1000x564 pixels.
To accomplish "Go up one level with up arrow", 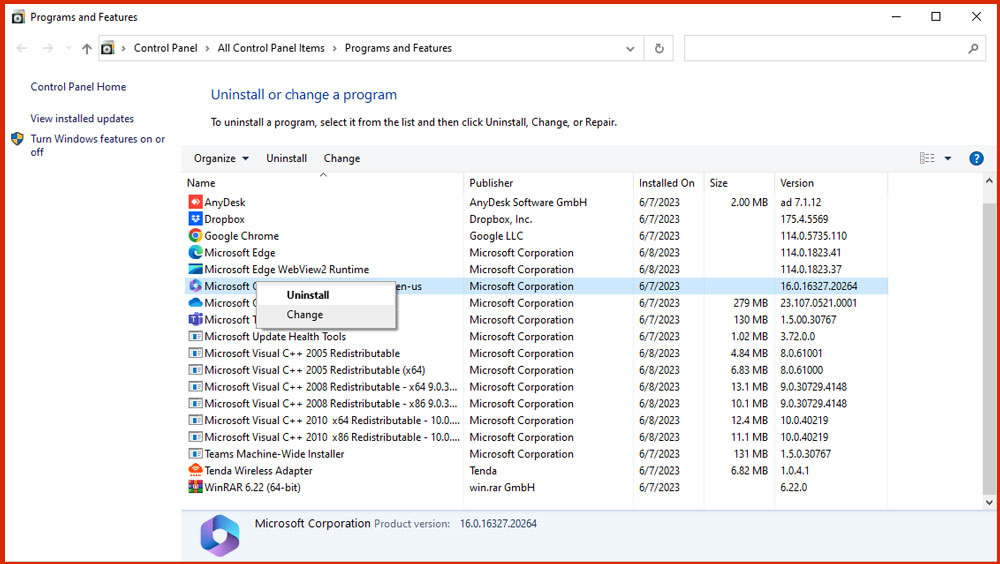I will coord(87,48).
